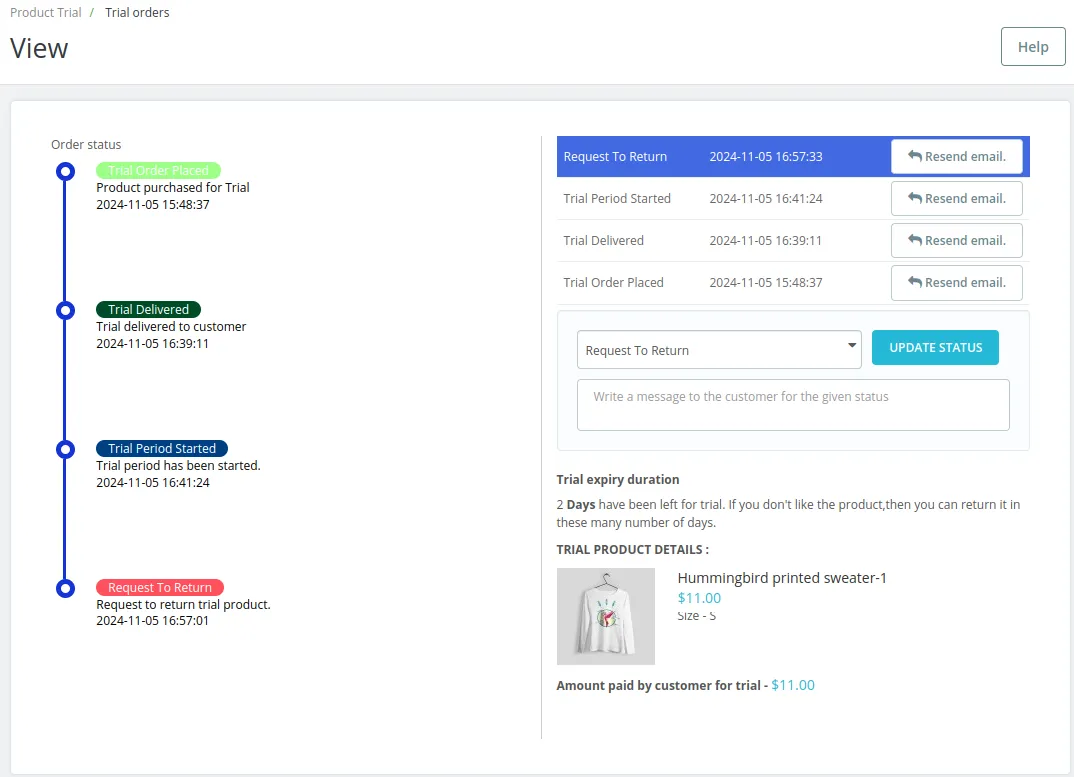1074x777 pixels.
Task: Click the Trial Order Placed history row label
Action: coord(613,282)
